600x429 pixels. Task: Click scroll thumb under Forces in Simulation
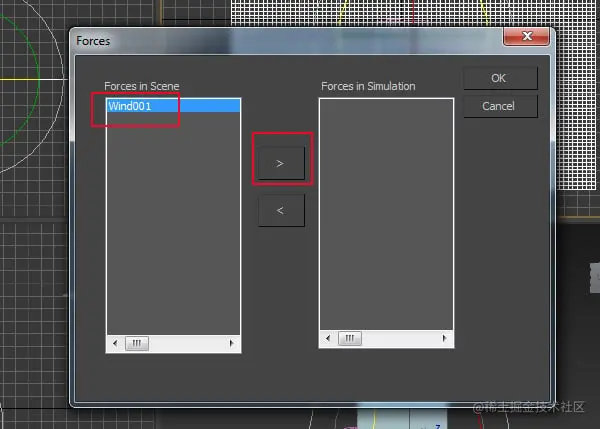click(x=350, y=338)
